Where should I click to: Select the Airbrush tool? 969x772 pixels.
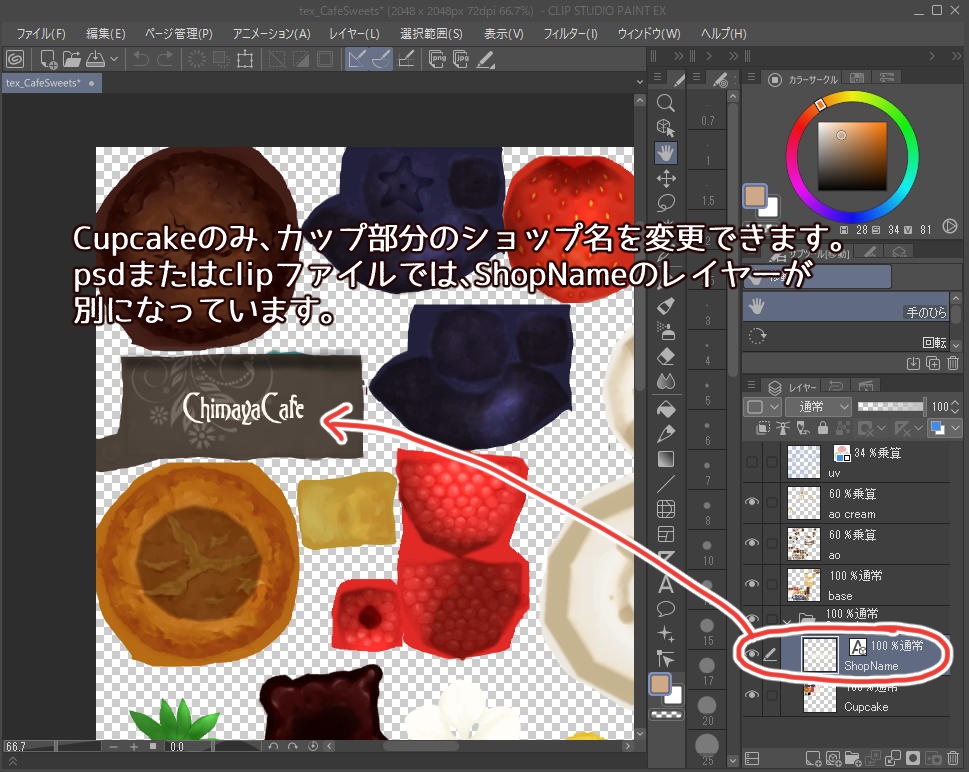[x=666, y=331]
